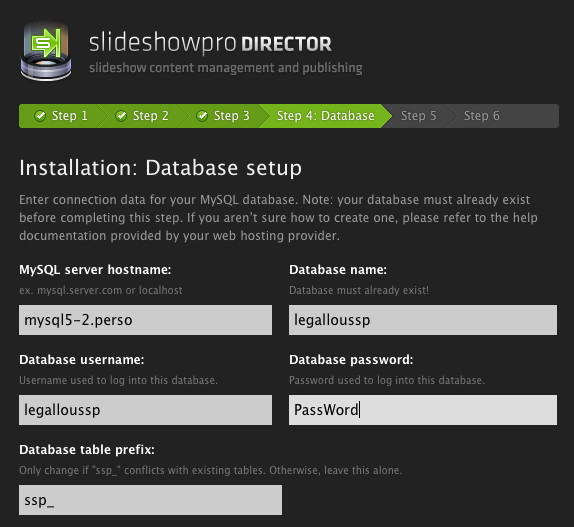Select Step 3 in the progress bar
The width and height of the screenshot is (574, 527).
pyautogui.click(x=223, y=116)
